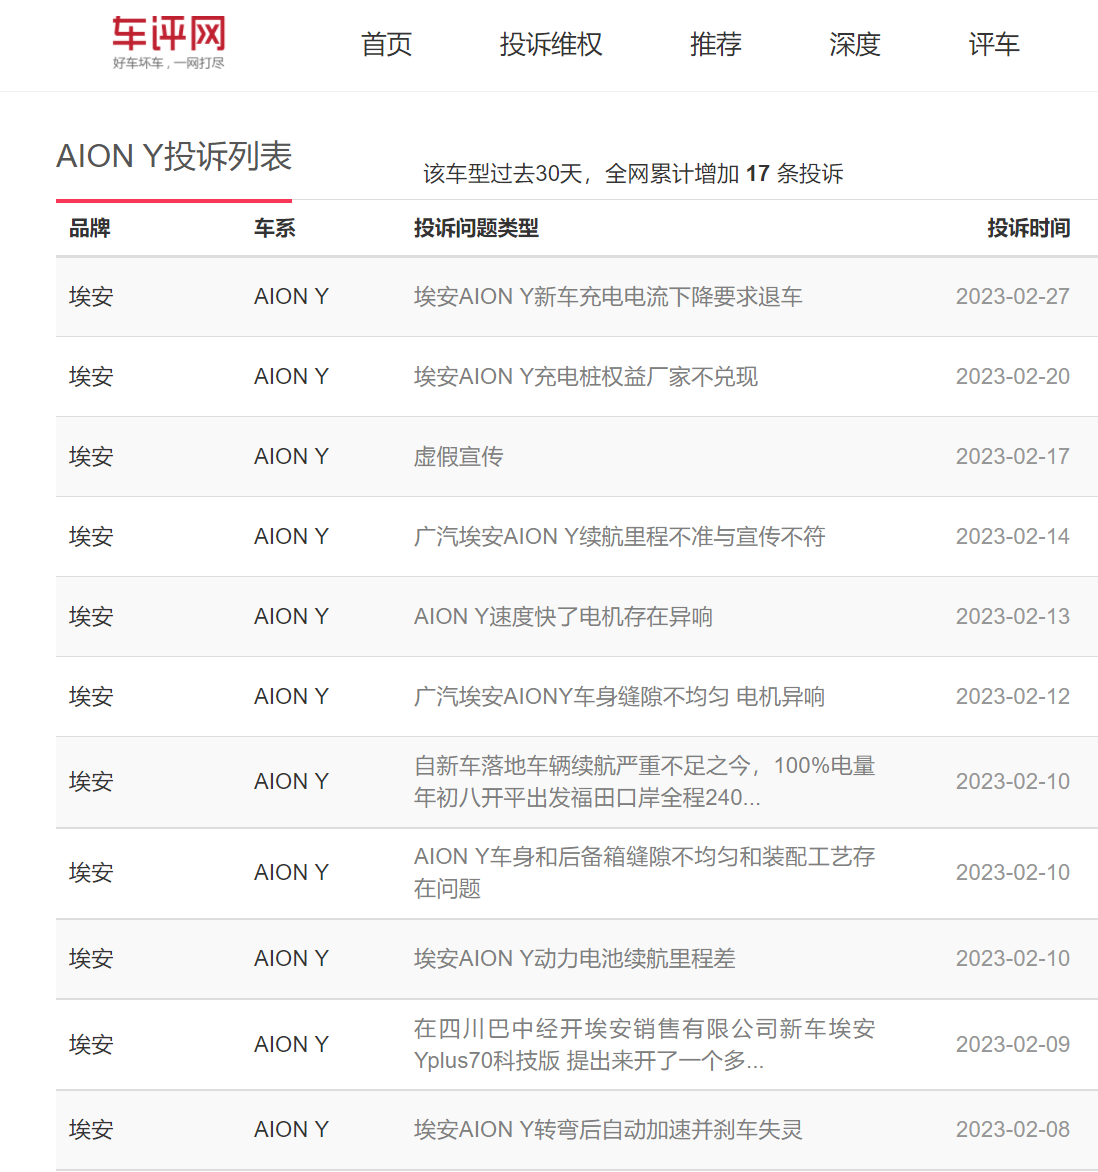This screenshot has width=1098, height=1172.
Task: Open complaint starting 自新车落地车辆续航严重不足
Action: coord(644,782)
